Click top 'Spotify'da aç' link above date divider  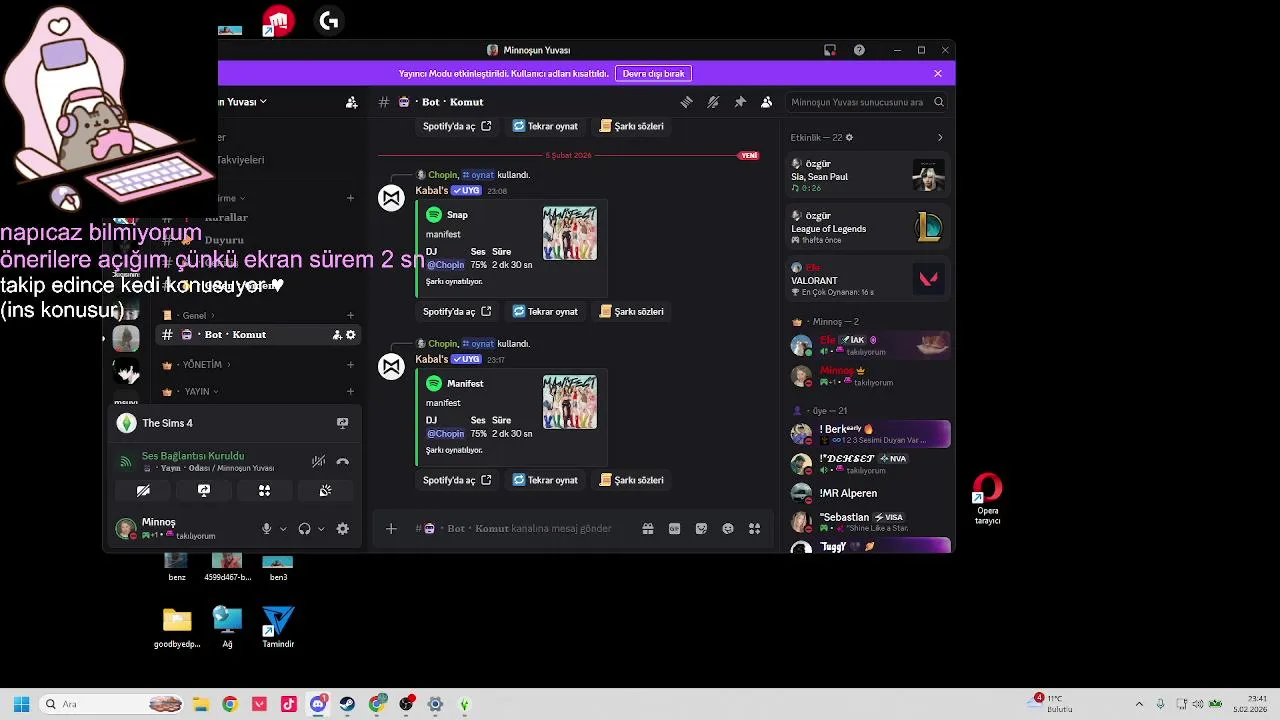(x=457, y=126)
